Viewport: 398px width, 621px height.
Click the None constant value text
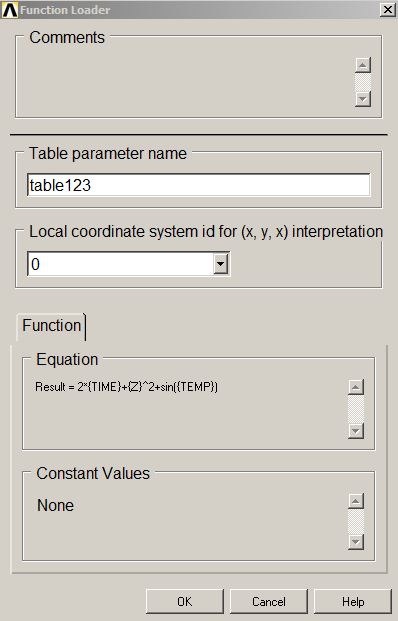coord(55,505)
